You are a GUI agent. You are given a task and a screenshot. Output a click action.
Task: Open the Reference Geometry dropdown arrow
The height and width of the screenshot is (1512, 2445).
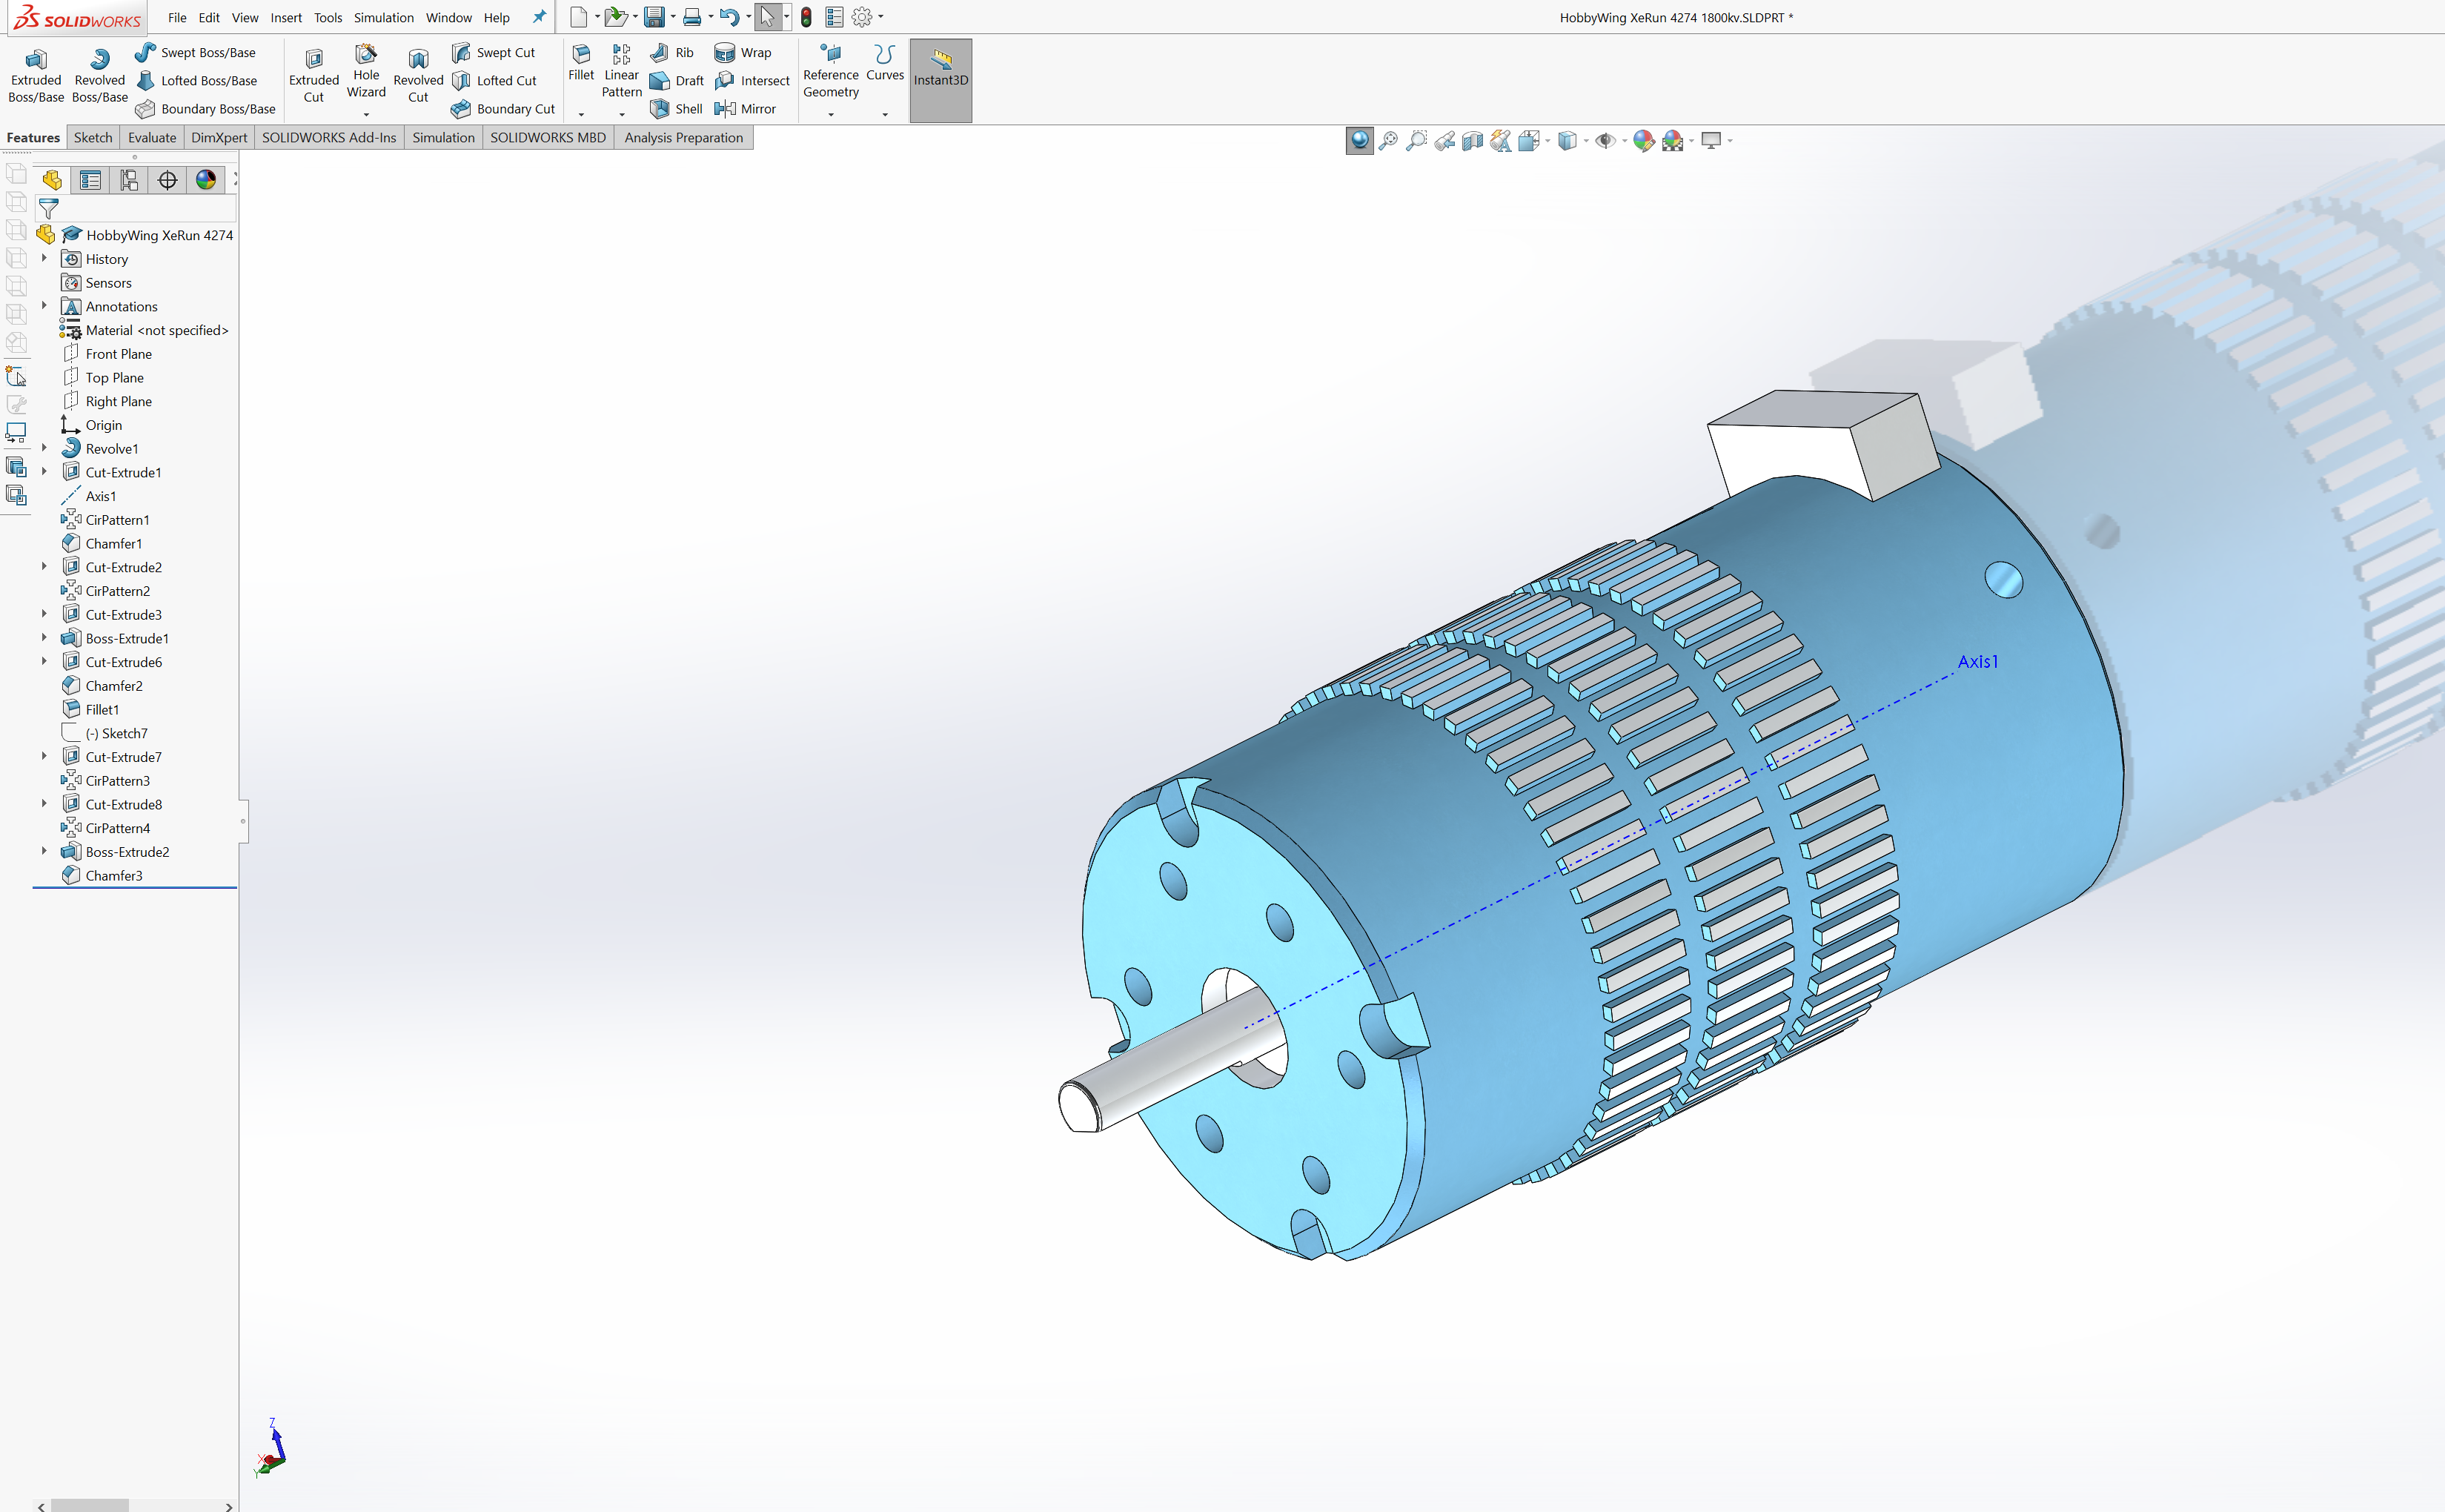tap(831, 115)
